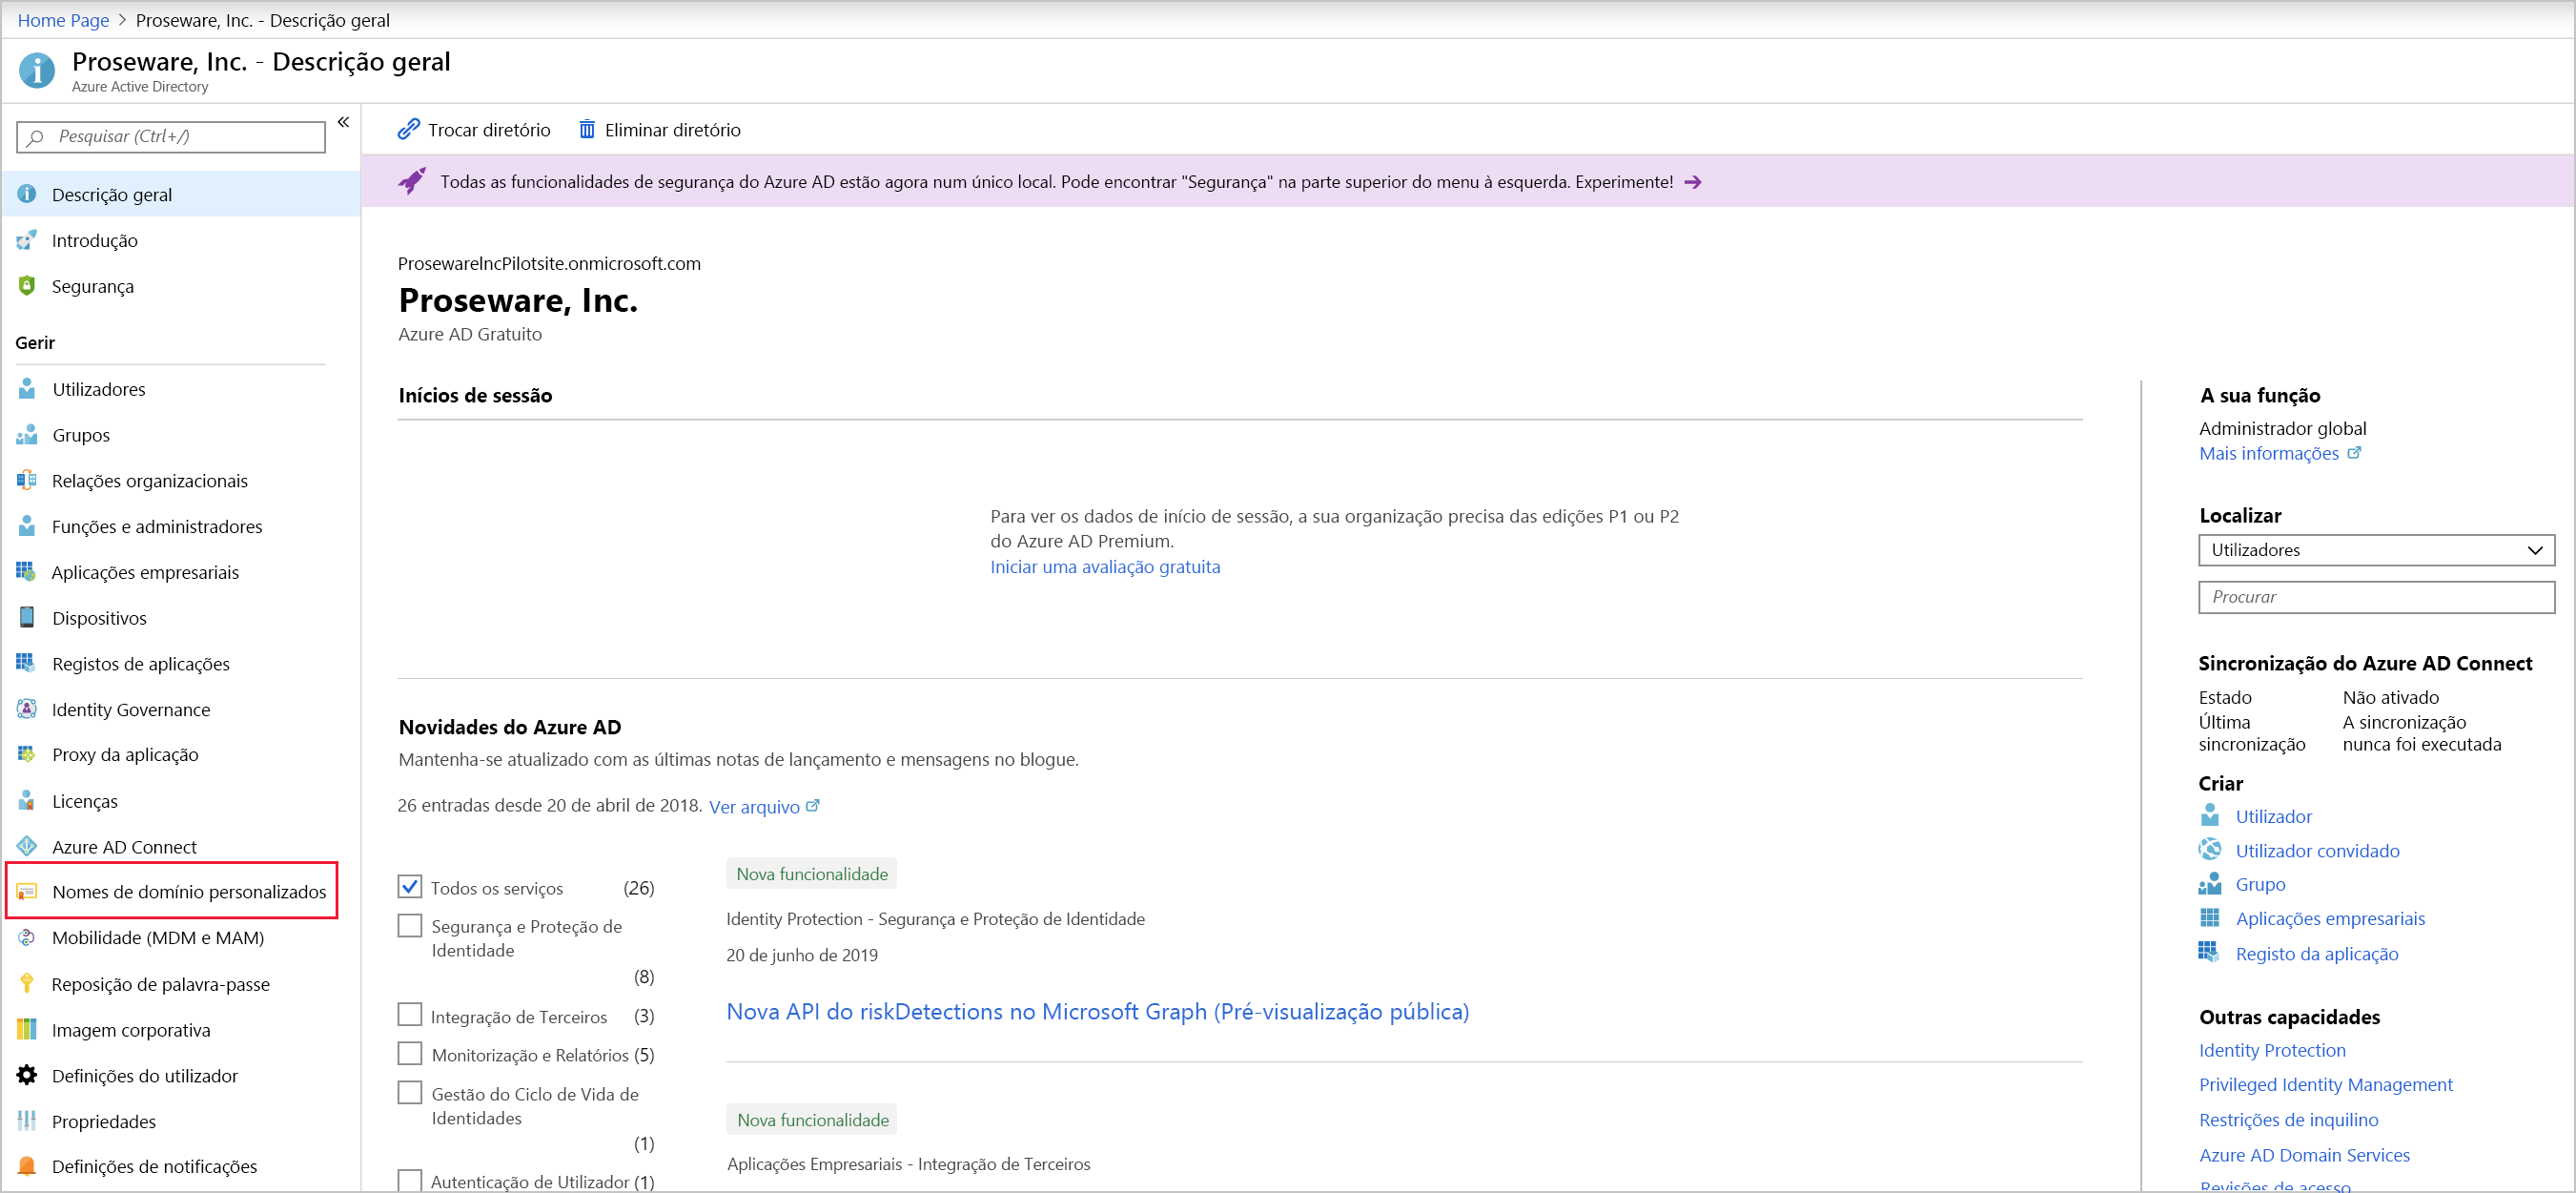
Task: Click the Mais informações link
Action: [x=2279, y=453]
